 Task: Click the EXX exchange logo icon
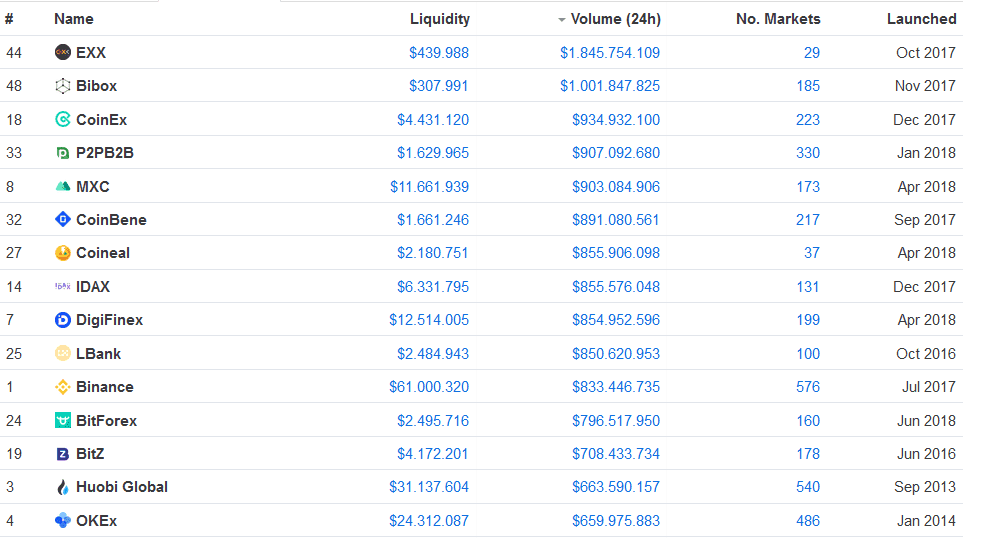(63, 53)
